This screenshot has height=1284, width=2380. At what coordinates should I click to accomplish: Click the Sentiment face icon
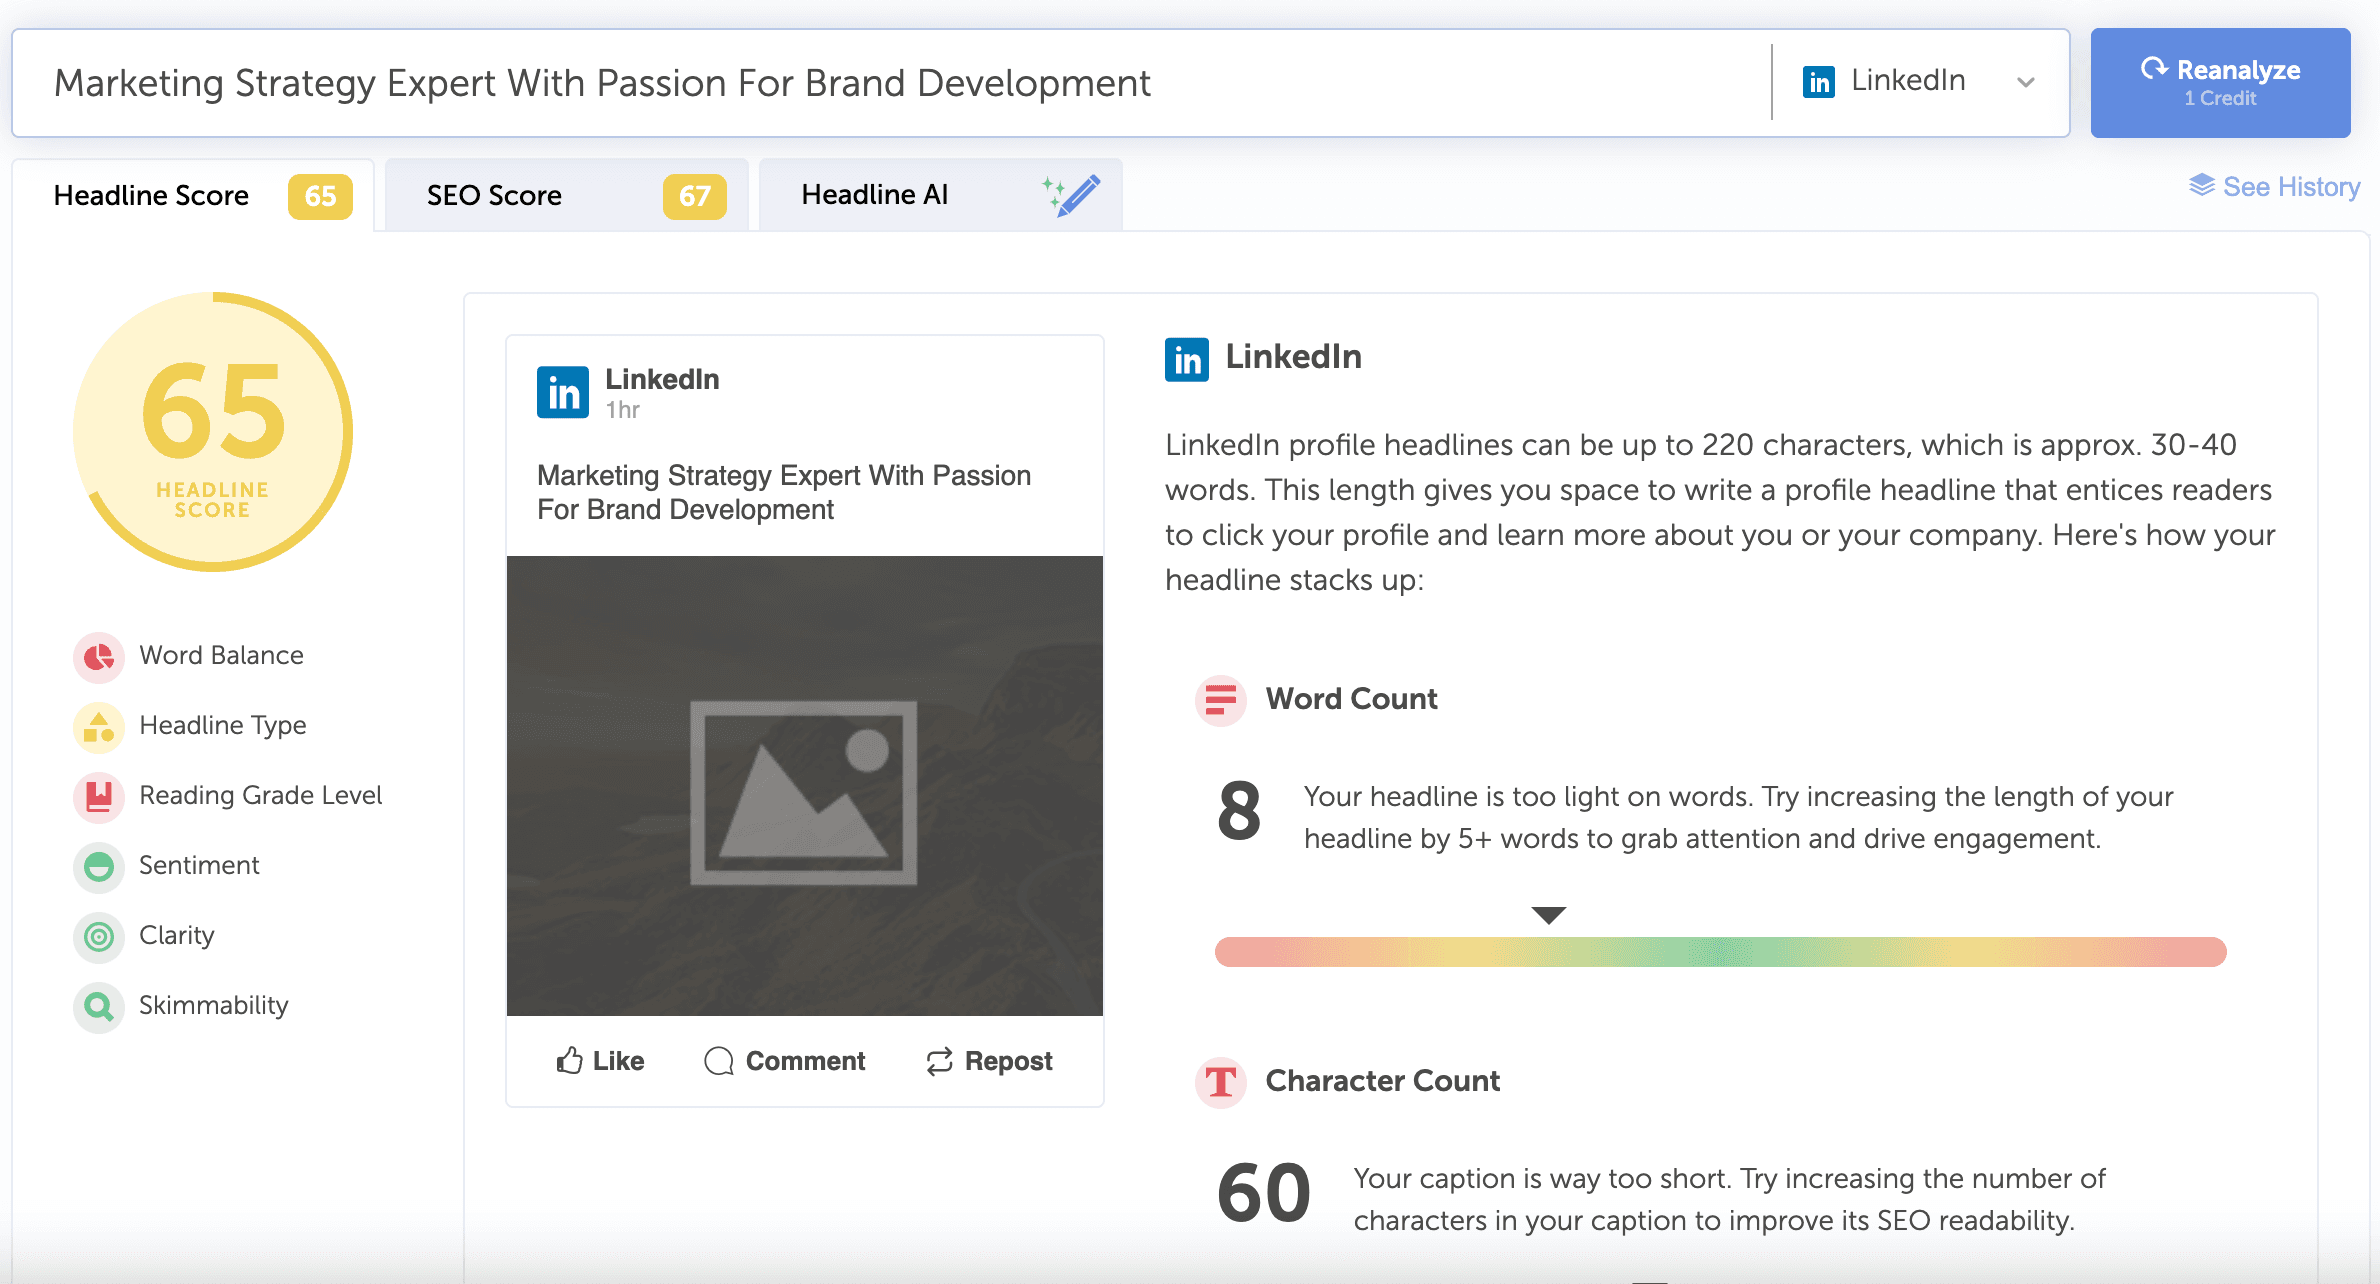pos(98,867)
